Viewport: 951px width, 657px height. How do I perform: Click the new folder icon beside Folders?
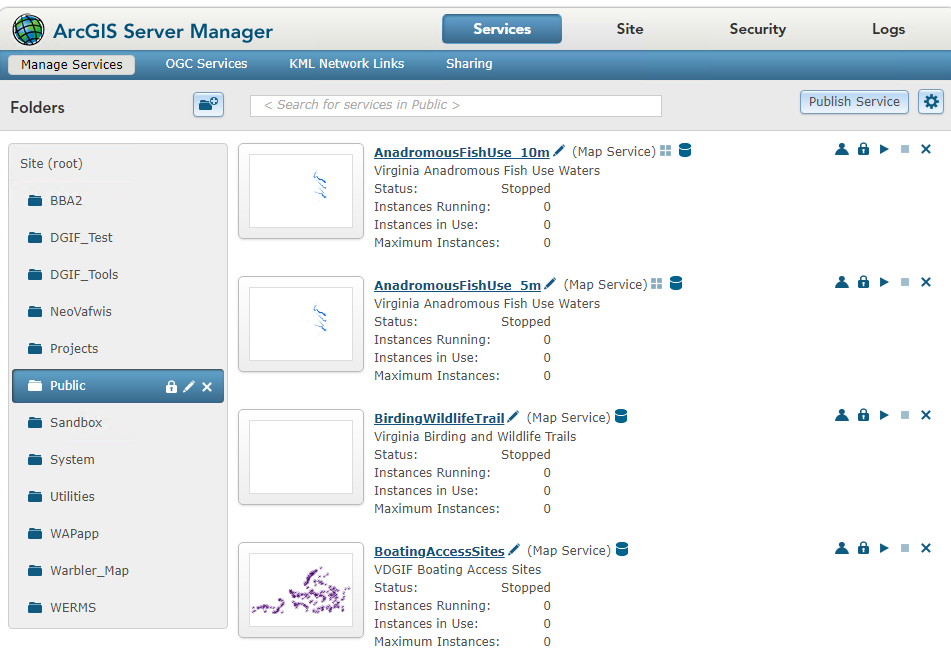tap(208, 104)
